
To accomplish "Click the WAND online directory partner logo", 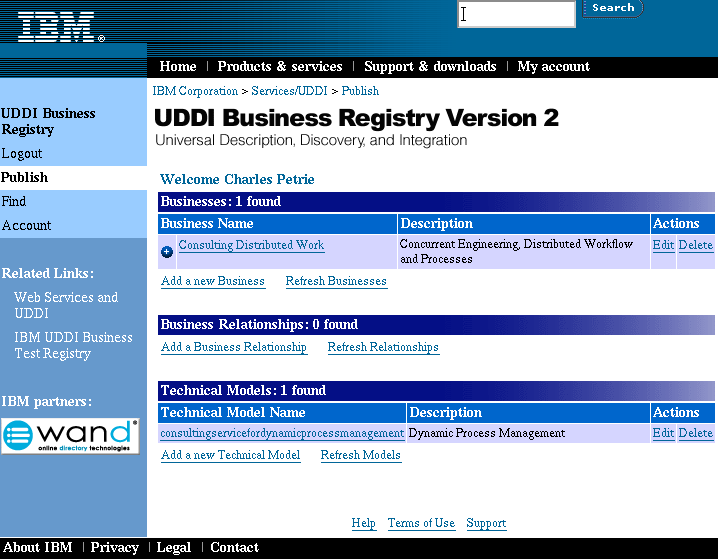I will [70, 436].
